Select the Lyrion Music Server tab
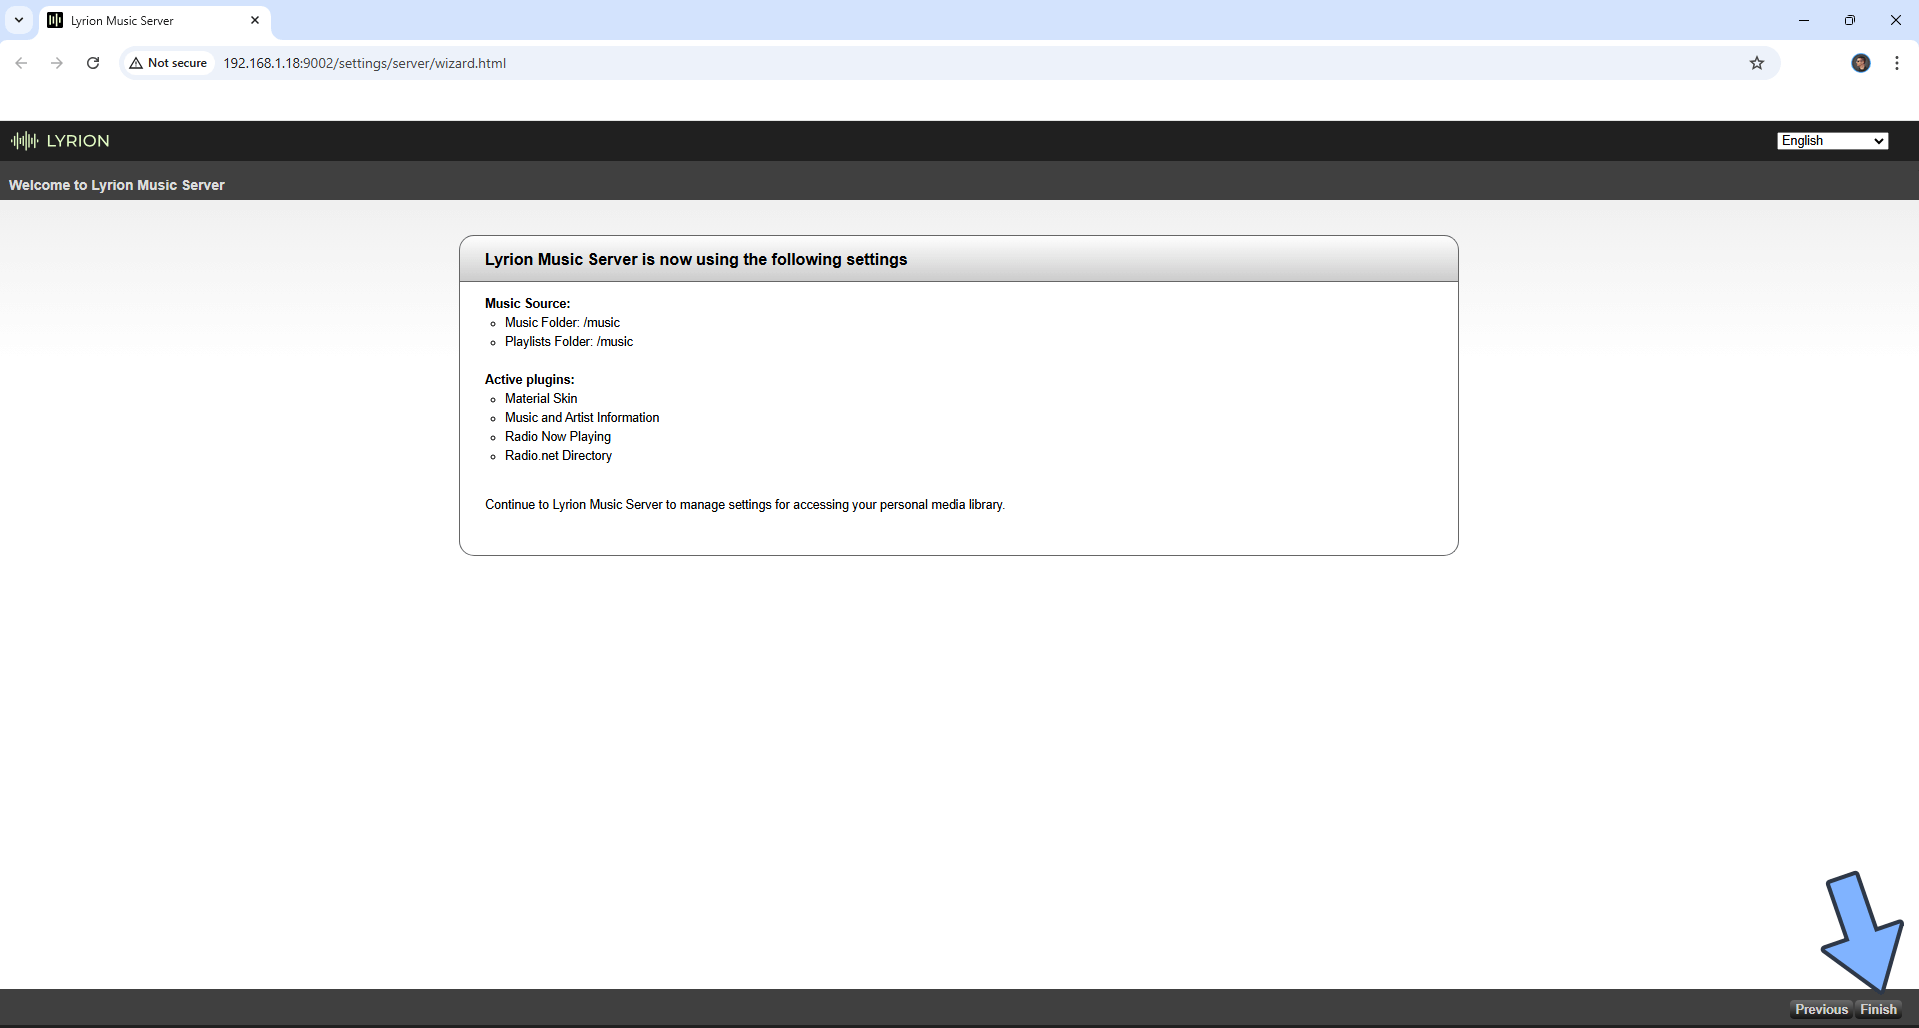The image size is (1919, 1028). pos(155,20)
